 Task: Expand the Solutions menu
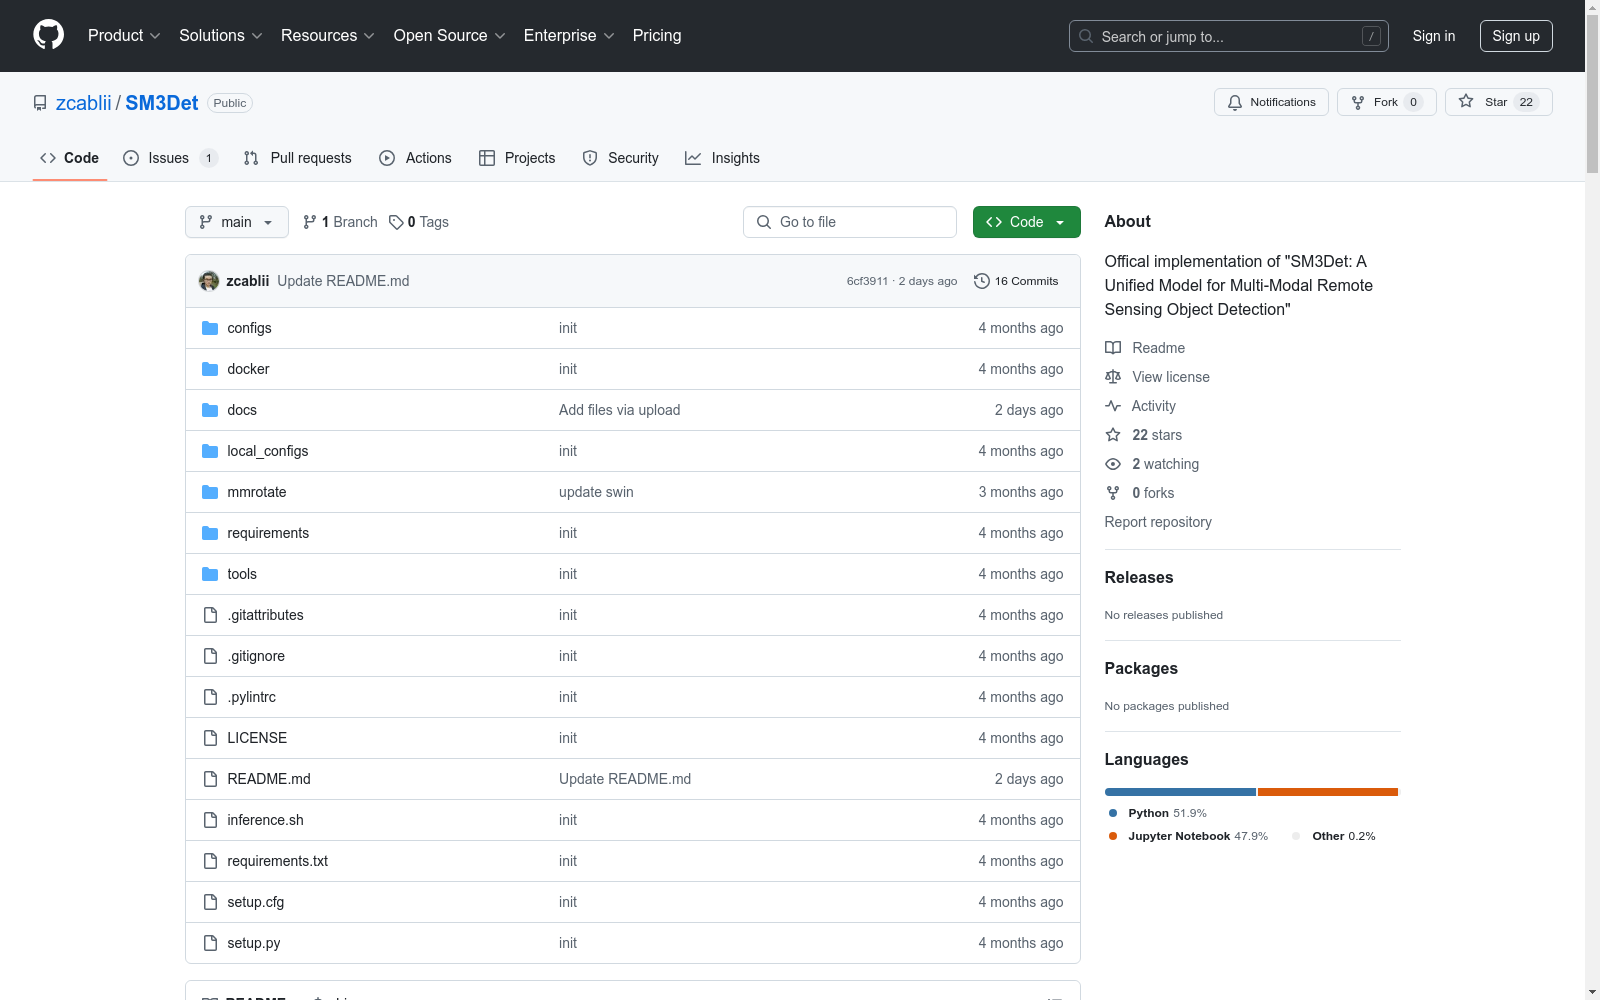[220, 35]
